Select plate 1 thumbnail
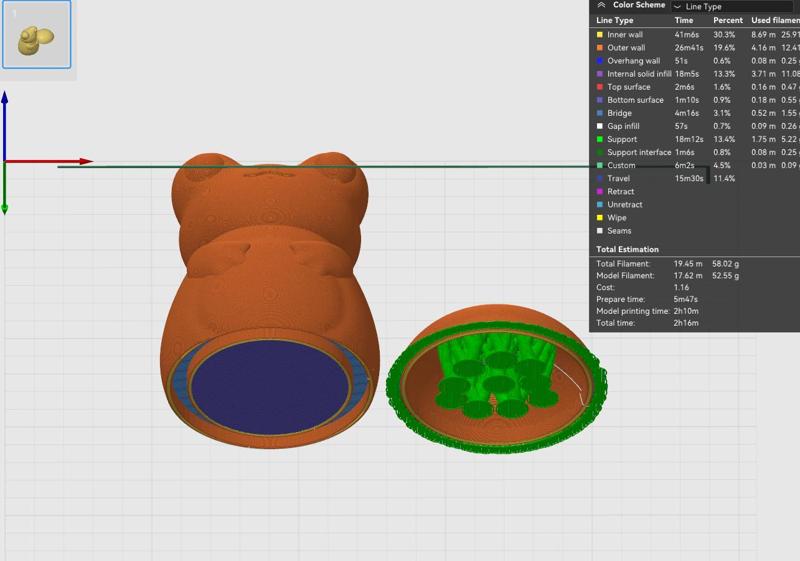The width and height of the screenshot is (800, 561). pos(36,35)
